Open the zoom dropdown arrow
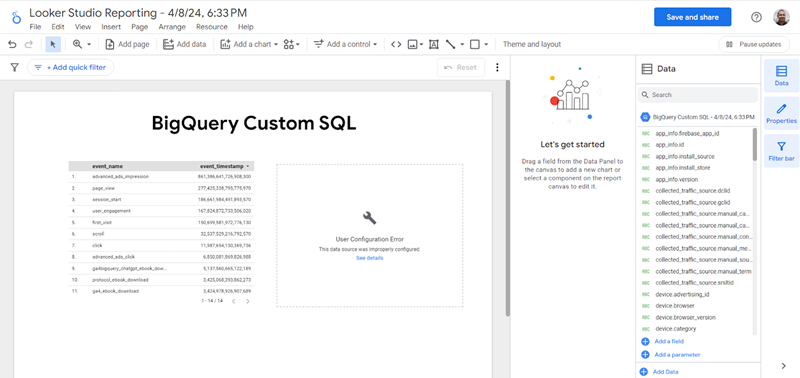Viewport: 800px width, 378px height. [x=89, y=44]
